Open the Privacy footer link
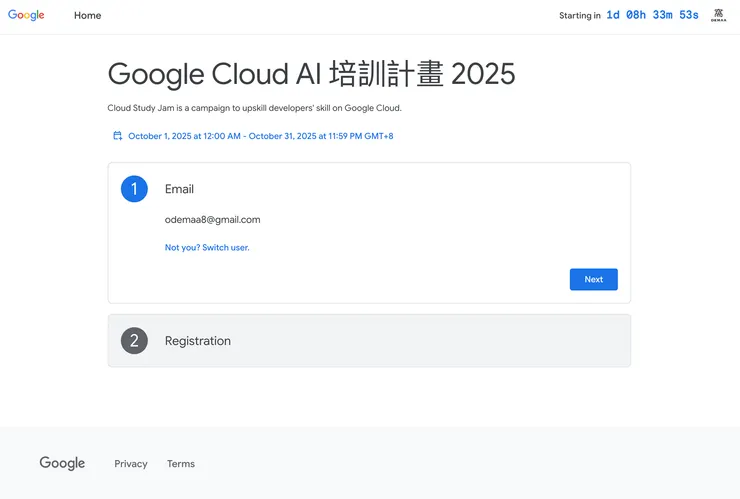 131,464
